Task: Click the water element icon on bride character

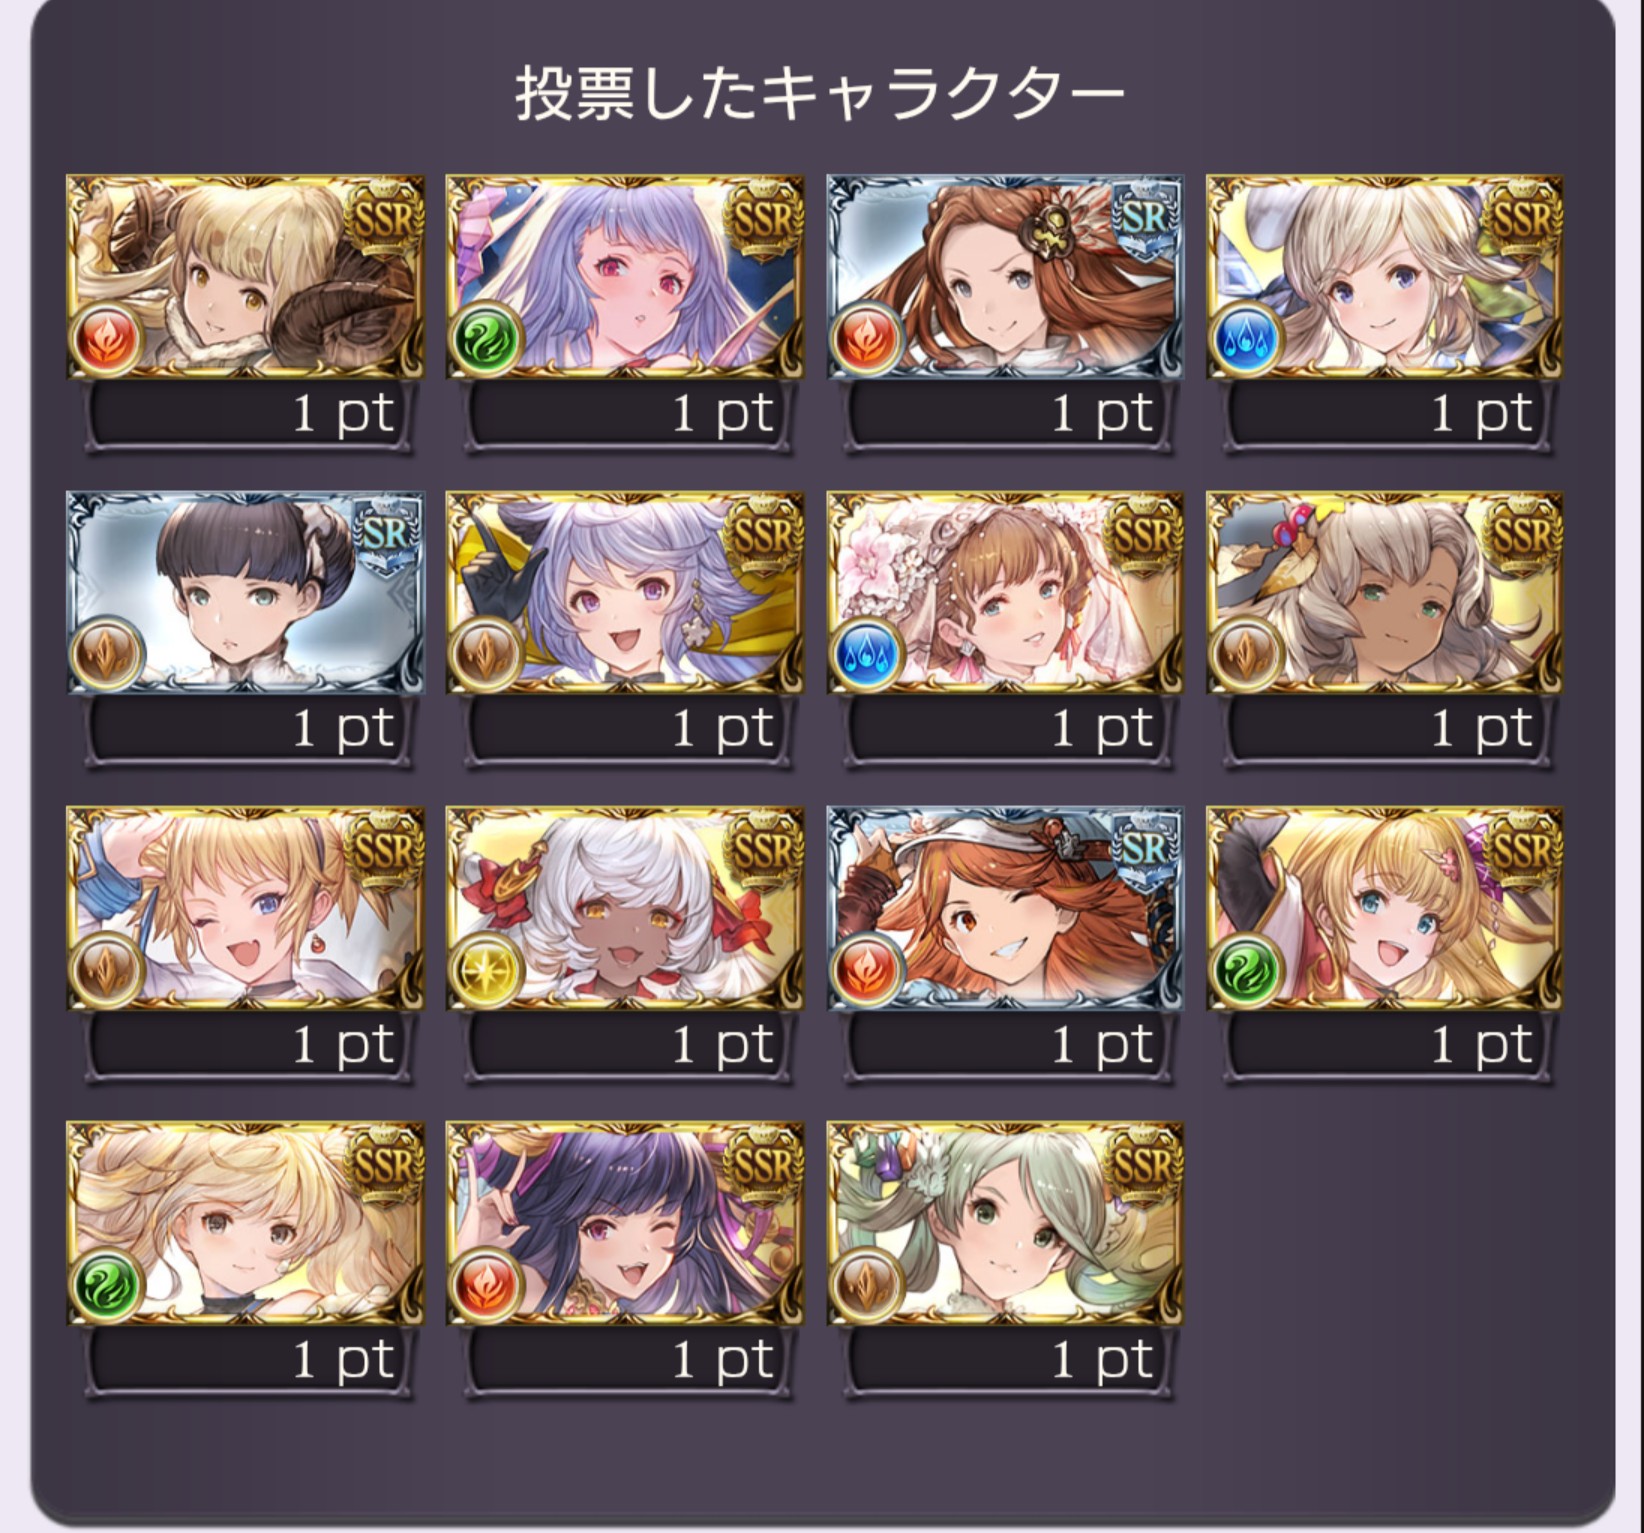Action: [867, 654]
